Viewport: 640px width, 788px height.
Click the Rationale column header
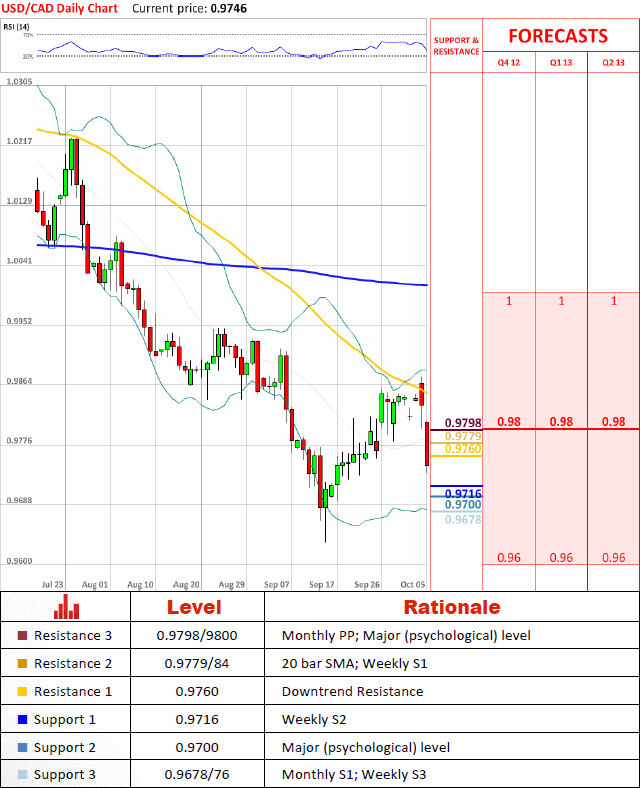451,607
